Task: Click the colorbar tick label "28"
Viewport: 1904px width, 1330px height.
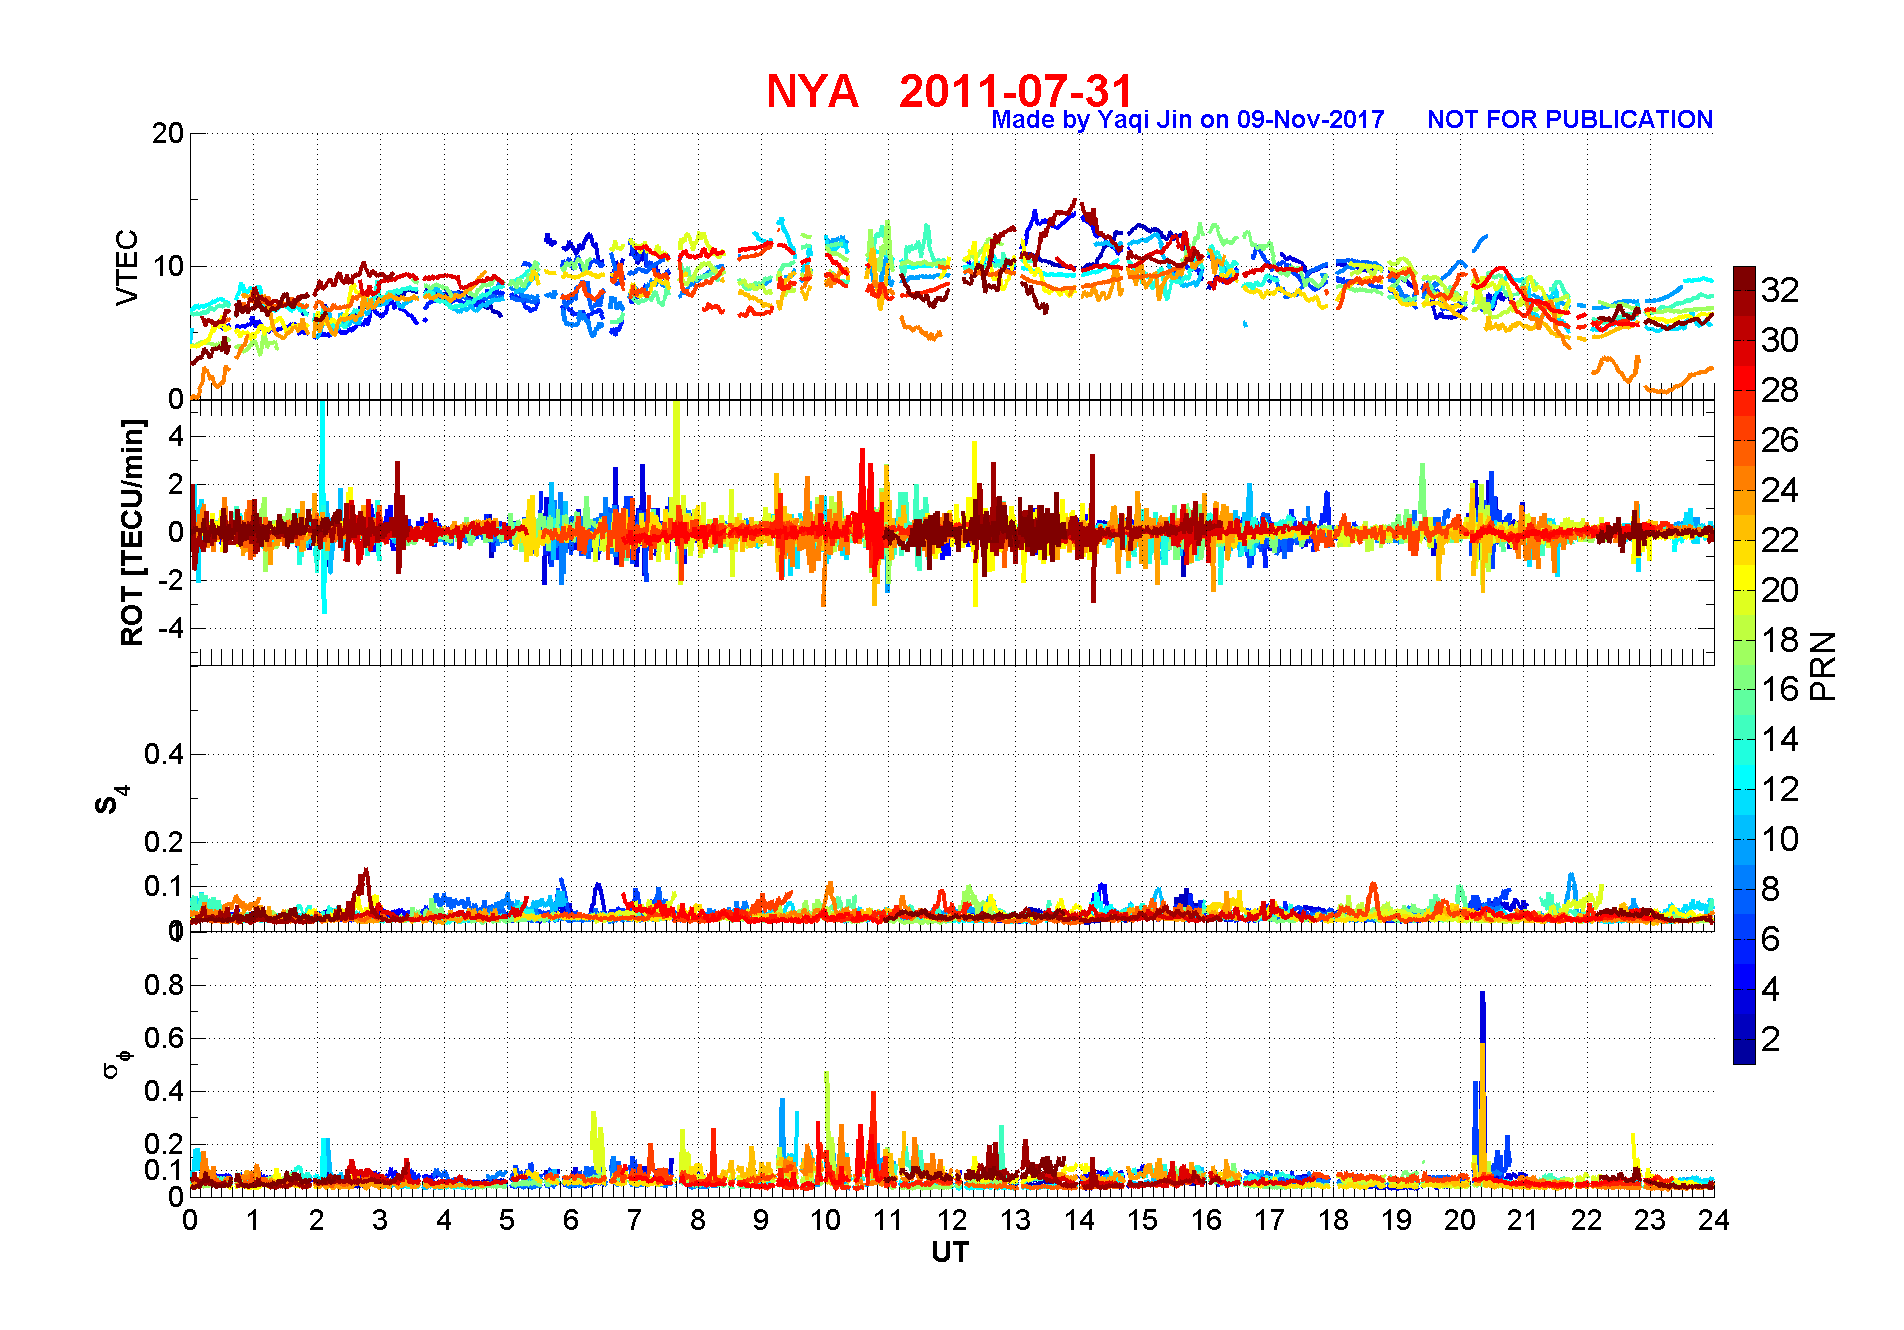Action: tap(1780, 390)
